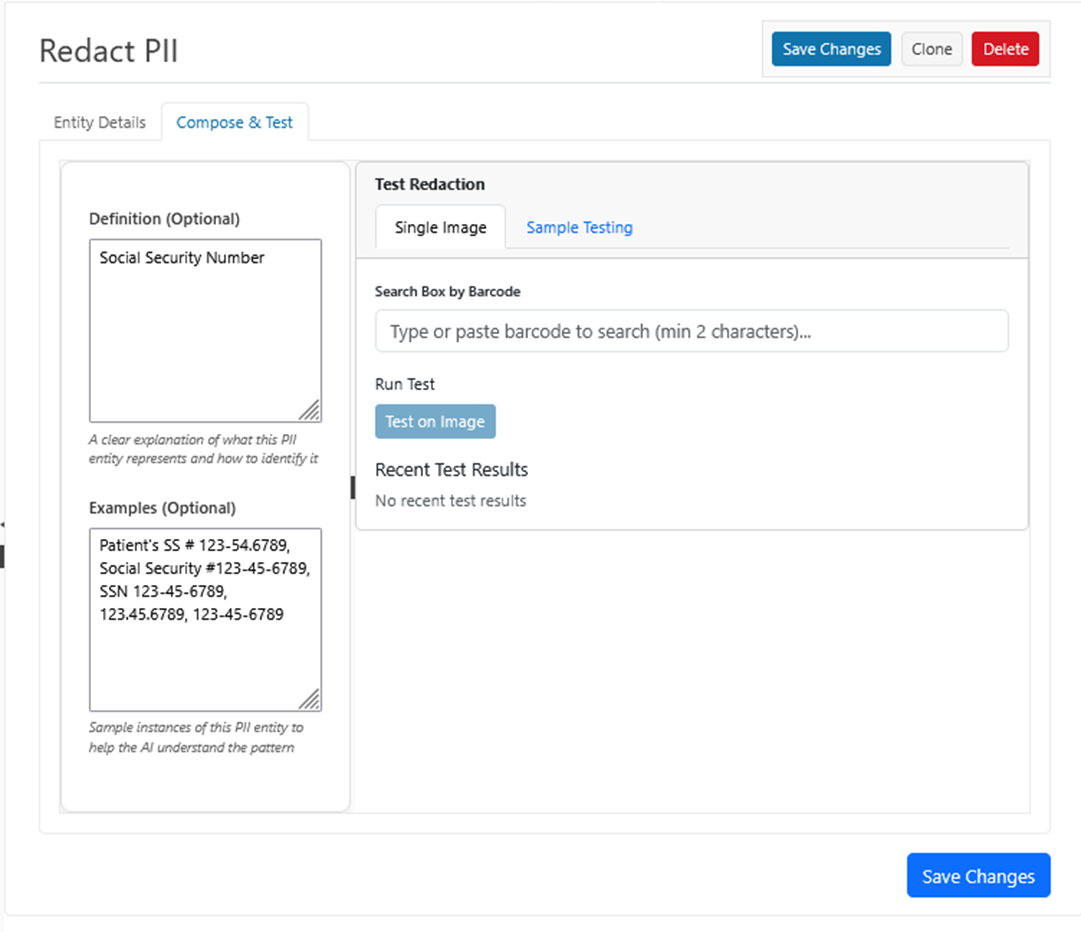Open the Single Image tab
The height and width of the screenshot is (932, 1081).
[x=440, y=227]
